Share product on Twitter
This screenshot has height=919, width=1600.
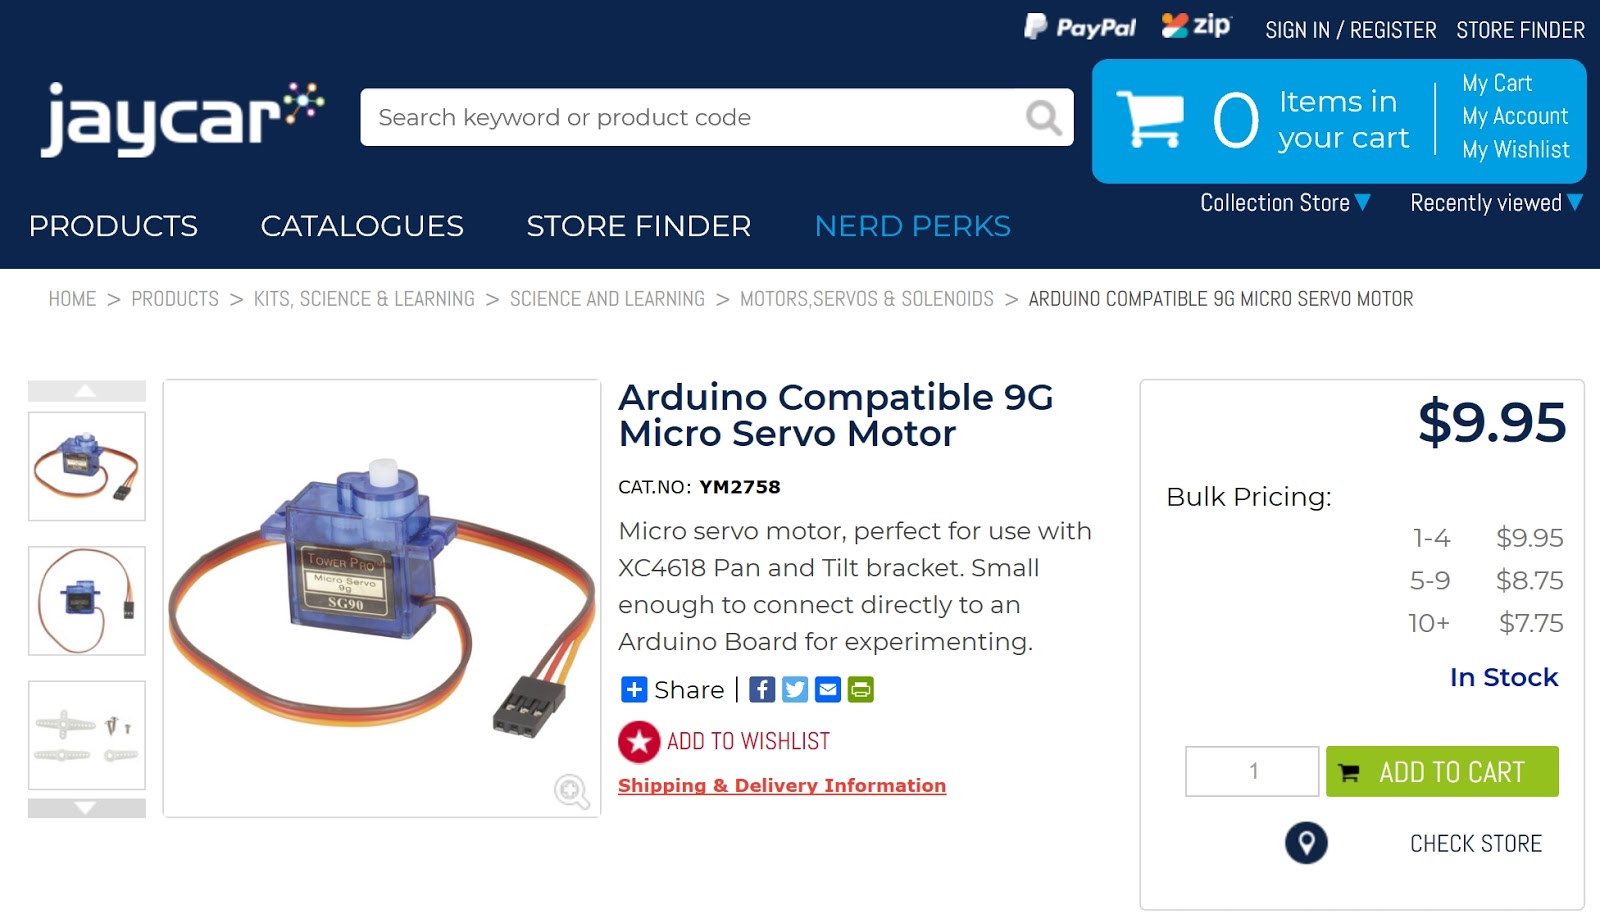coord(795,689)
